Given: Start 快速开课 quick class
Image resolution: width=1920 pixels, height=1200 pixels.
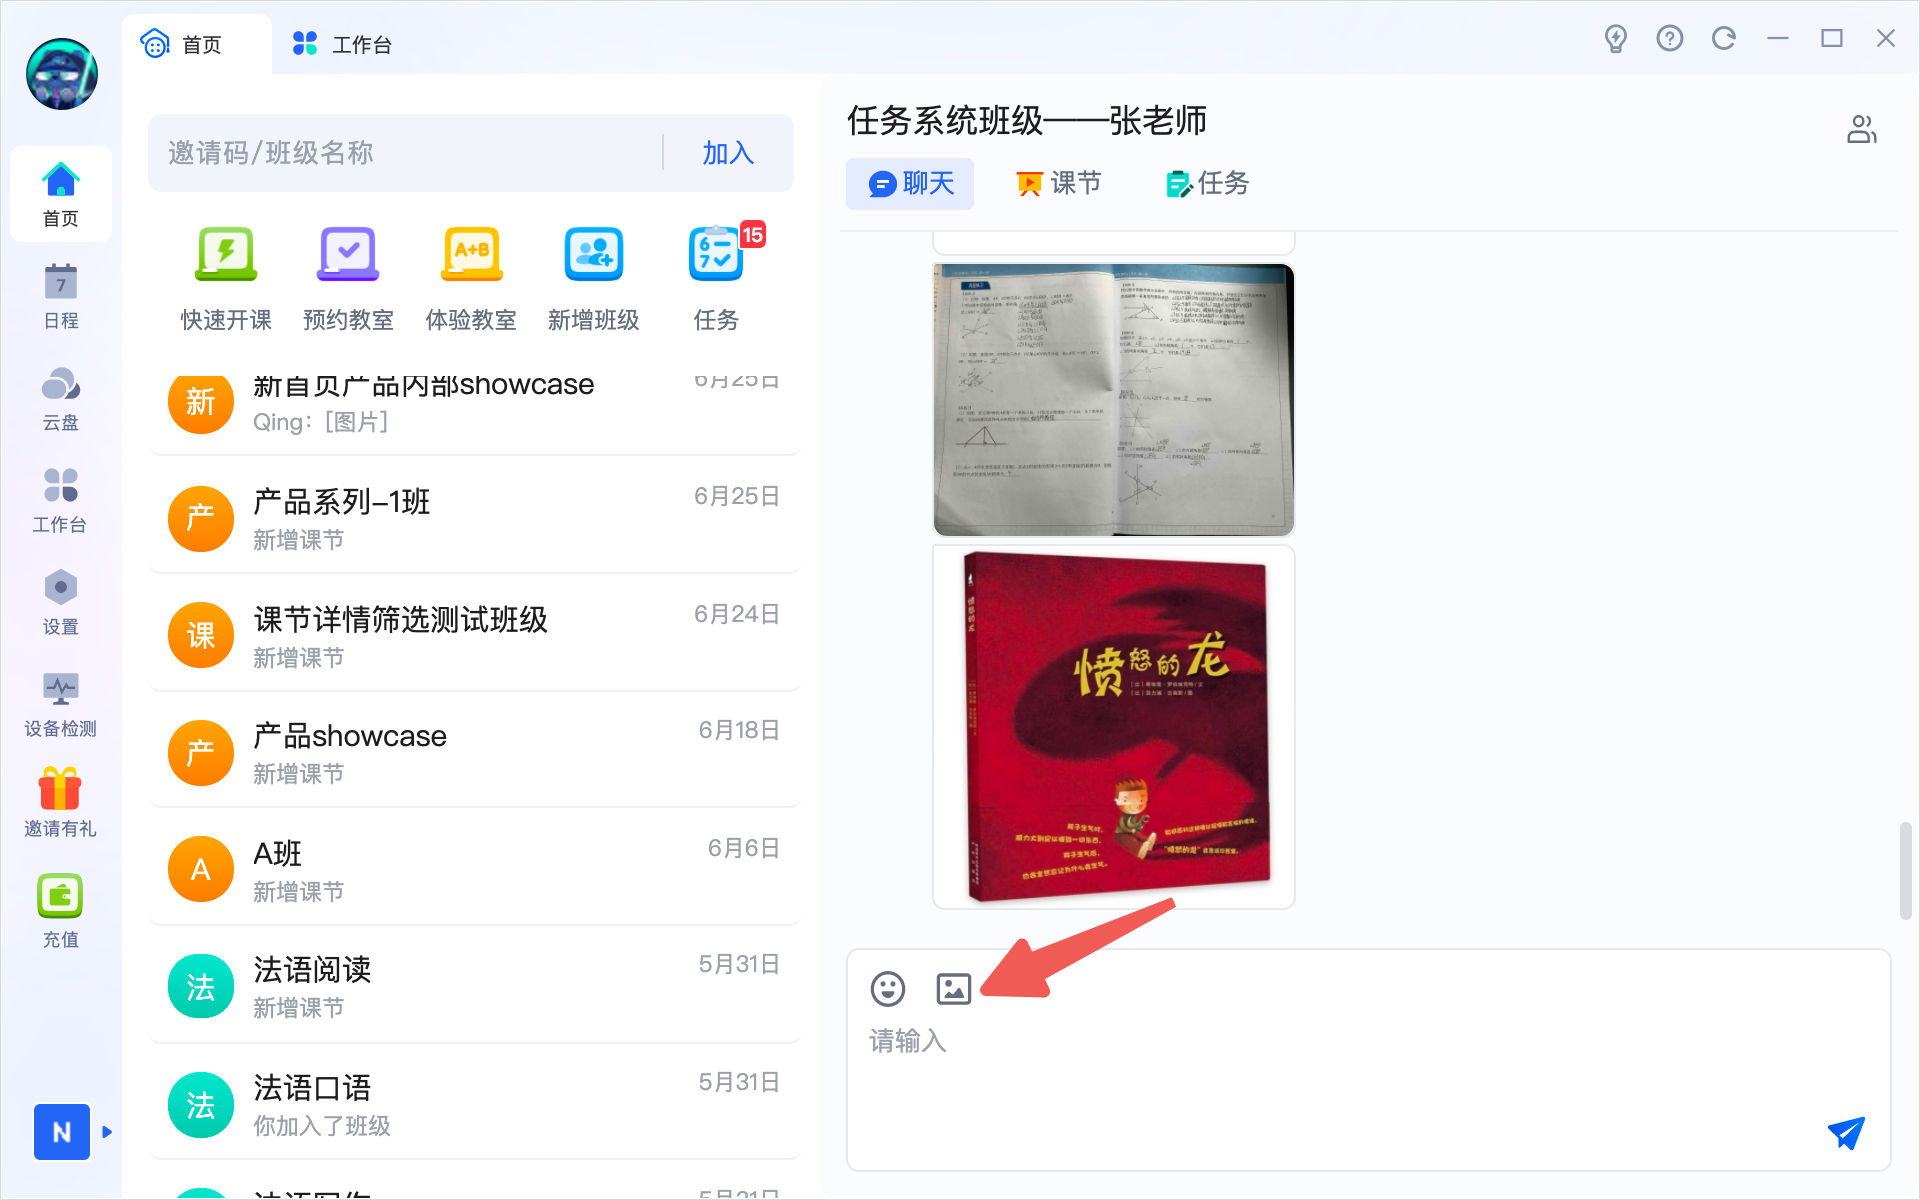Looking at the screenshot, I should [226, 279].
